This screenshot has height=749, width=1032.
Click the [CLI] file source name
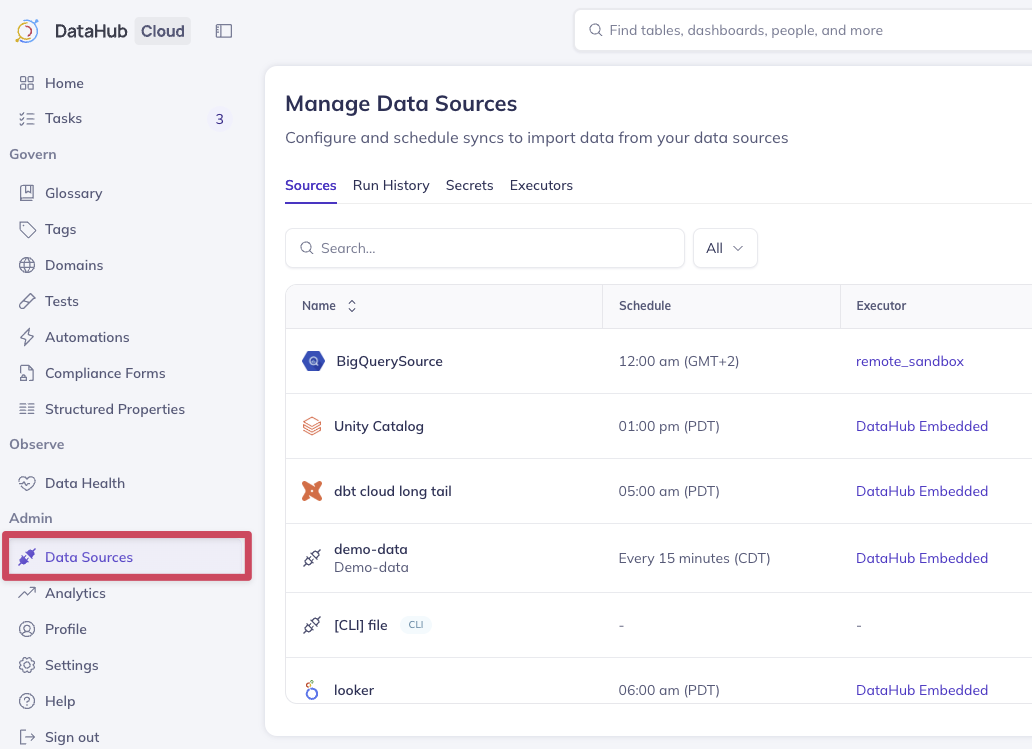click(361, 625)
